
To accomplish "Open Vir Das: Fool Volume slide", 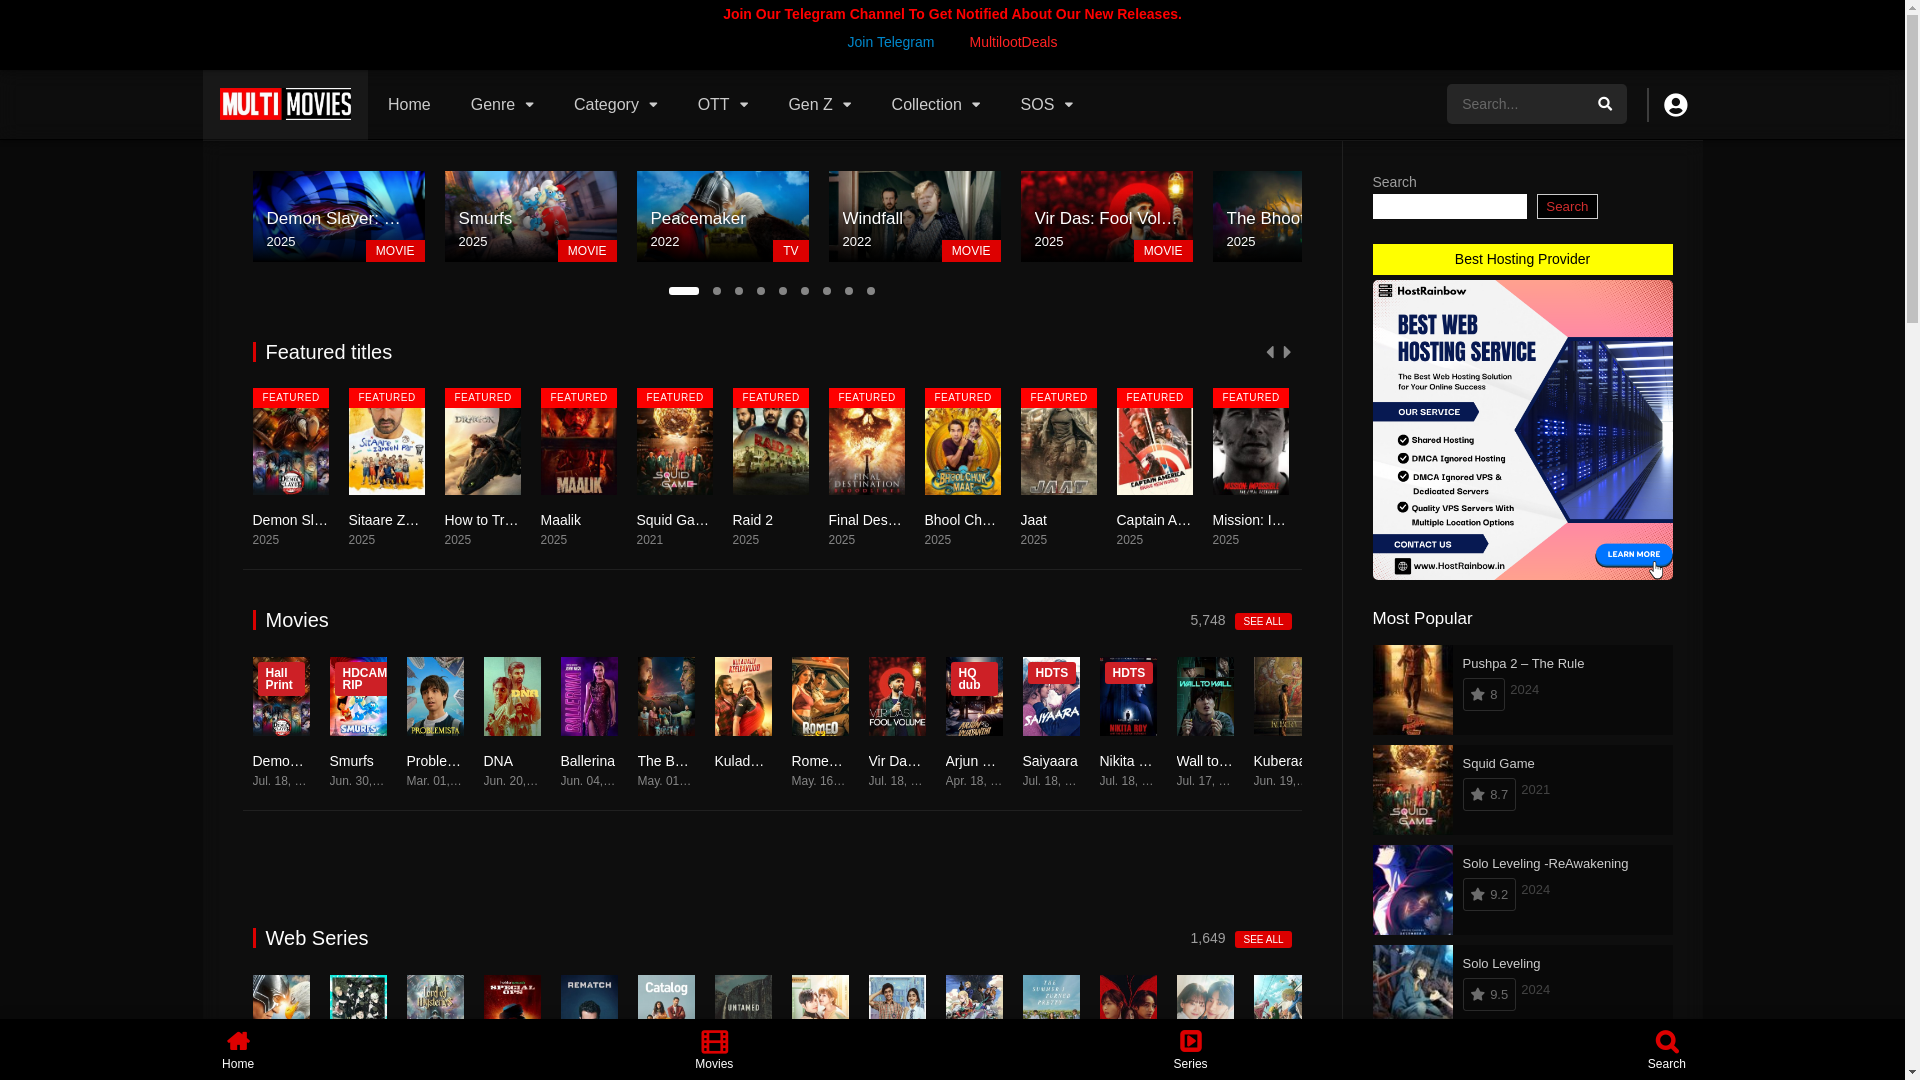I will pyautogui.click(x=1107, y=216).
